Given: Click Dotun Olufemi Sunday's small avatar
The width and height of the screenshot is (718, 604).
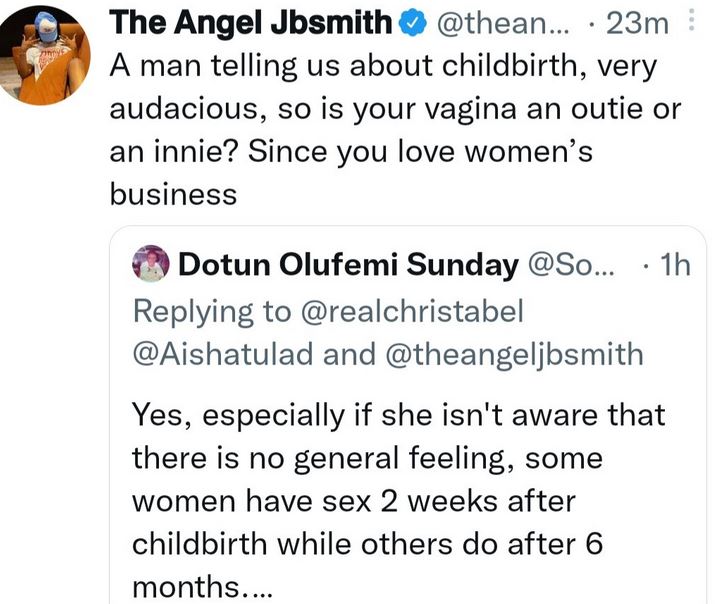Looking at the screenshot, I should [149, 264].
